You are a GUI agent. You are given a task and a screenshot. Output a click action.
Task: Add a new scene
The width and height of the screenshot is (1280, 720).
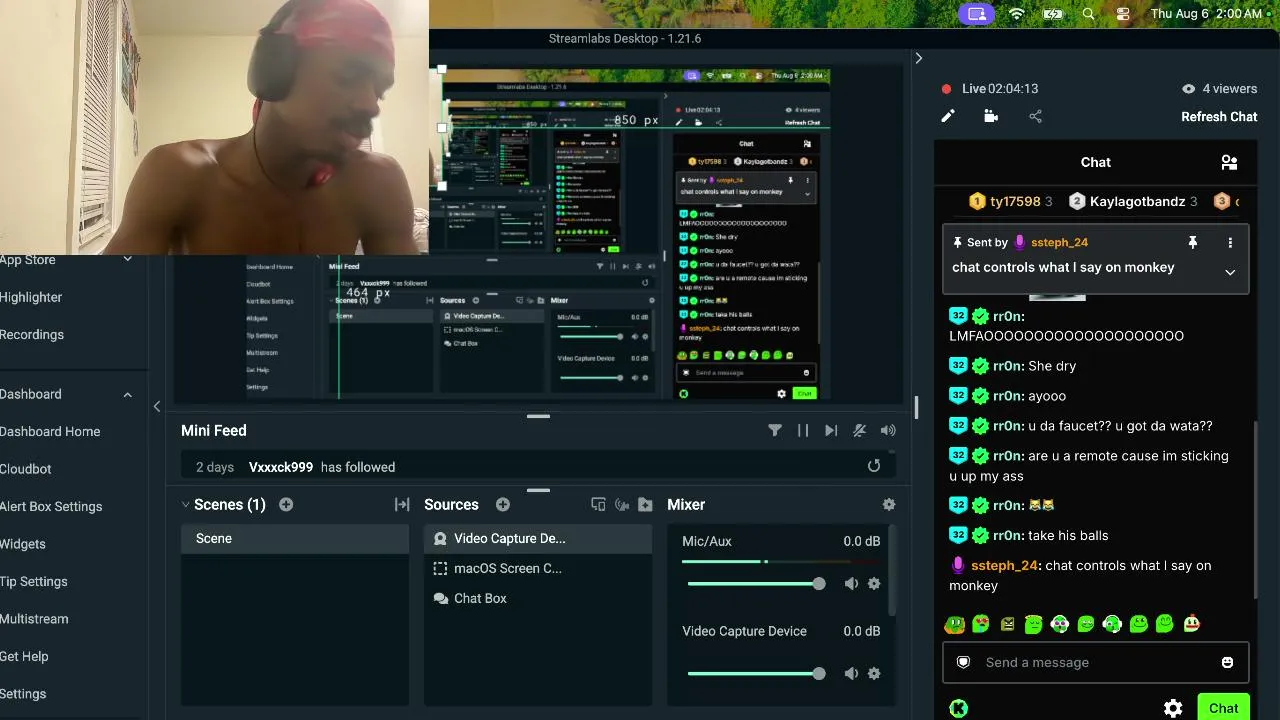click(x=286, y=504)
